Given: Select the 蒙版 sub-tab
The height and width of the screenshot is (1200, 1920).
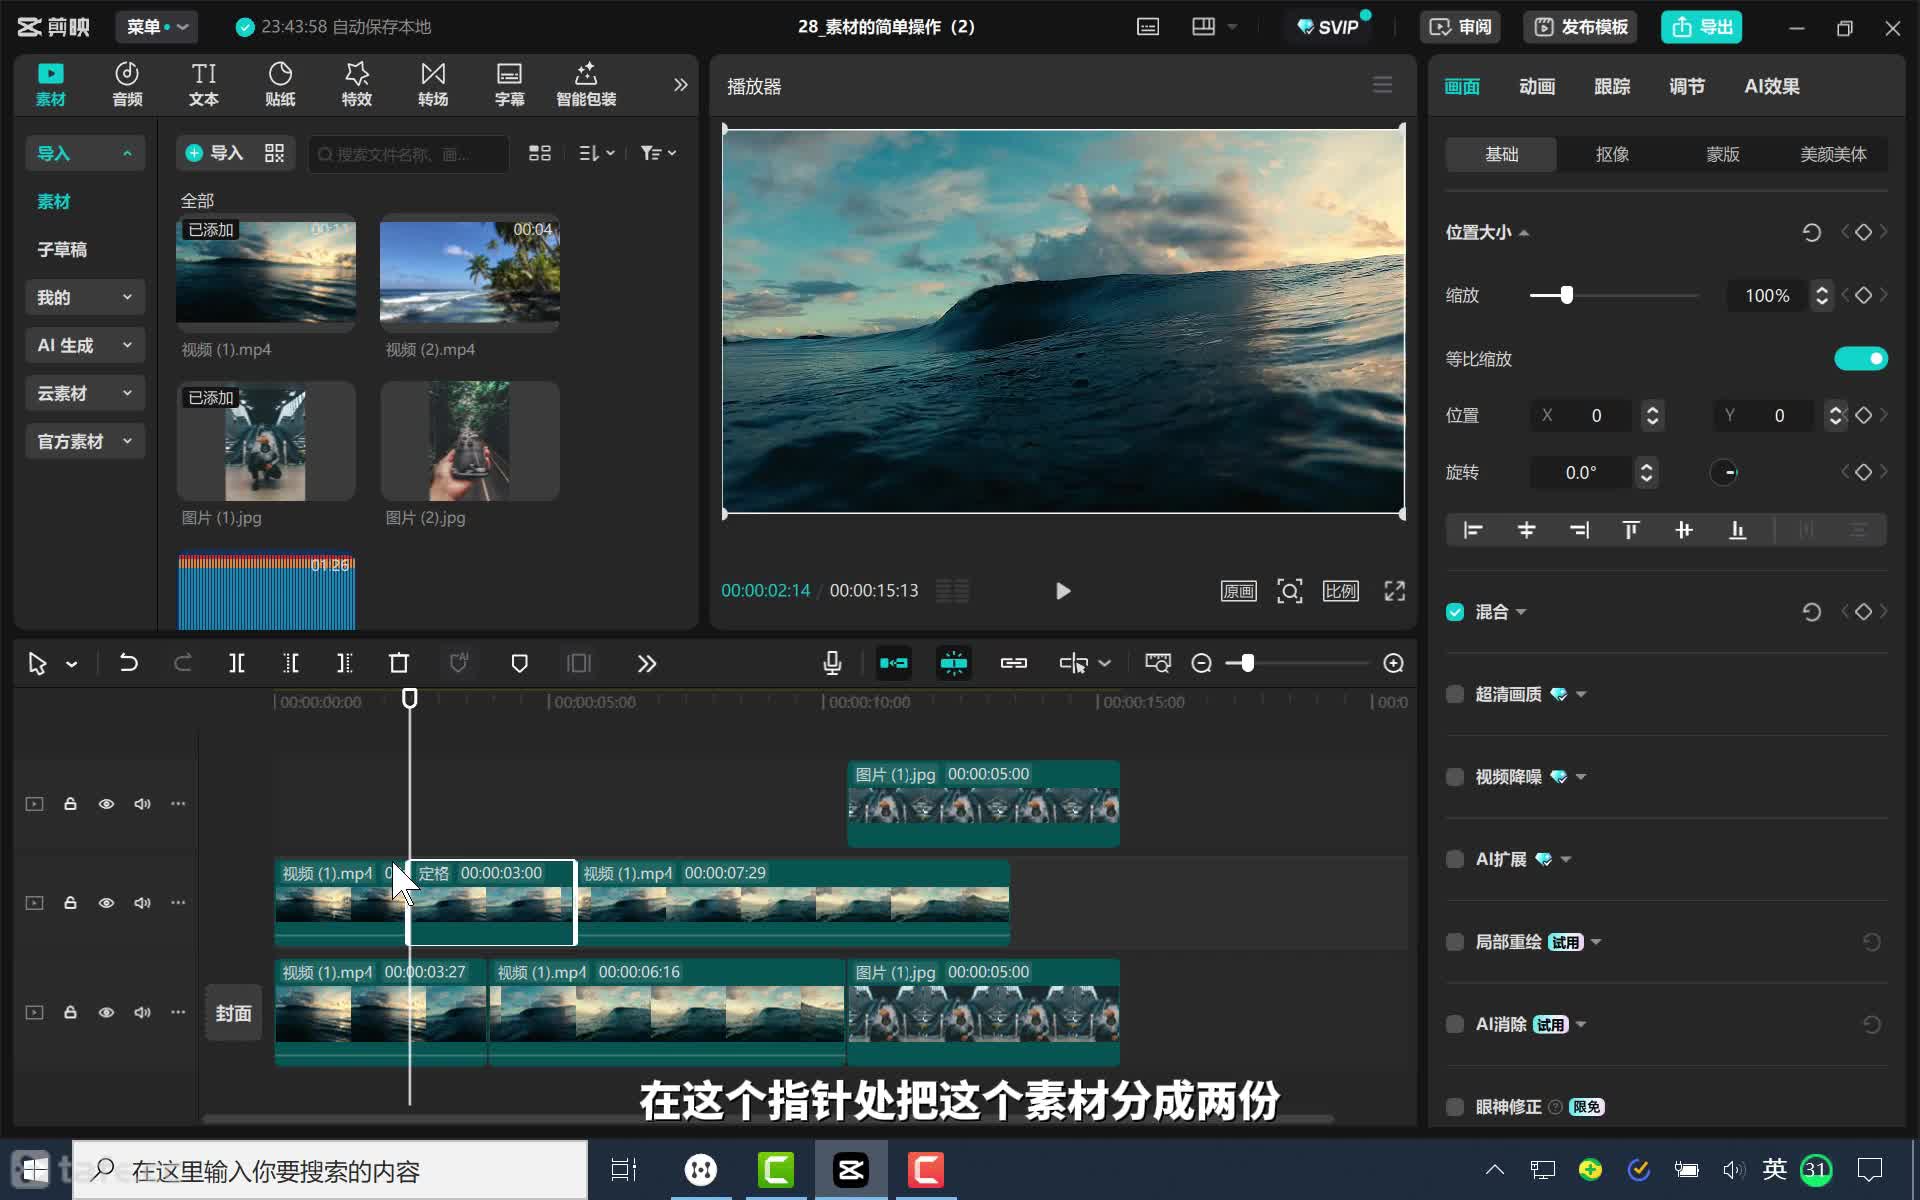Looking at the screenshot, I should 1722,154.
